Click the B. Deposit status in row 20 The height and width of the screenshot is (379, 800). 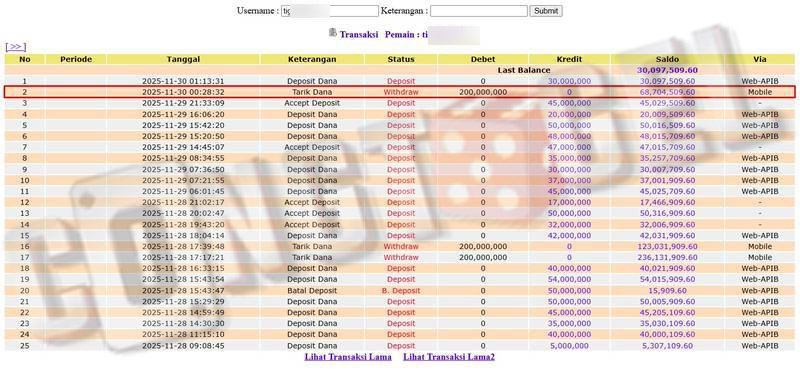401,291
